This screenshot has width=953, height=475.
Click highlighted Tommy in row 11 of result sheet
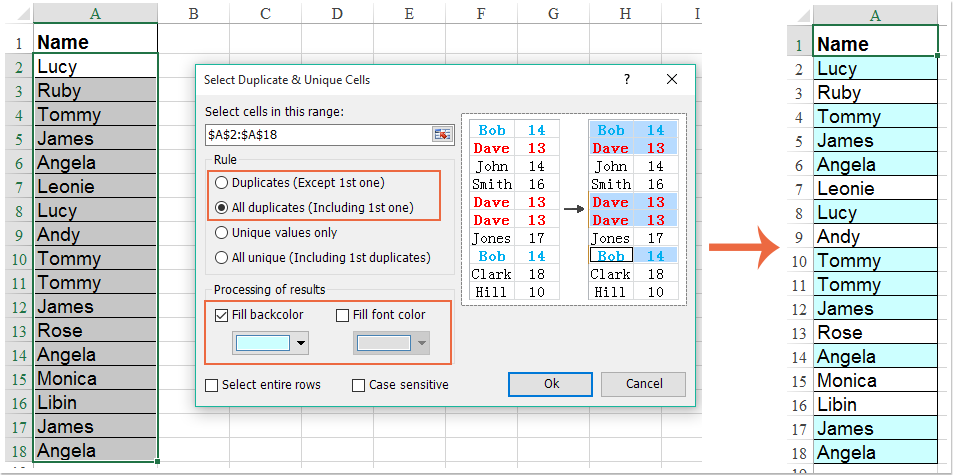click(875, 284)
